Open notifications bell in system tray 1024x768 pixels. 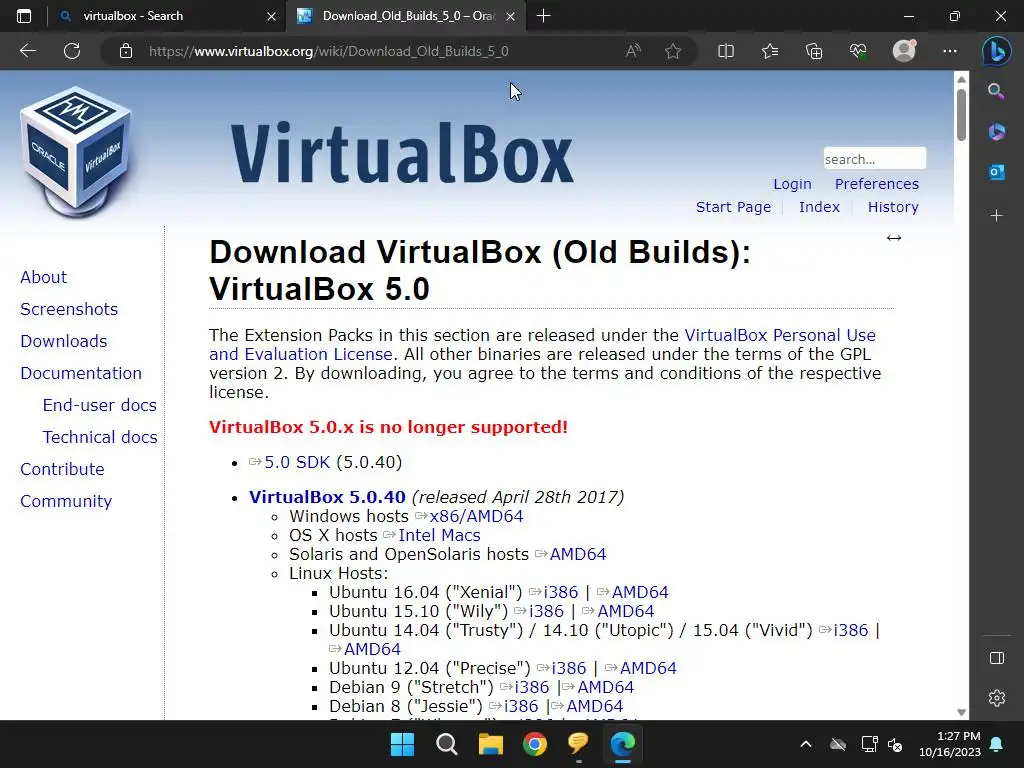[997, 744]
